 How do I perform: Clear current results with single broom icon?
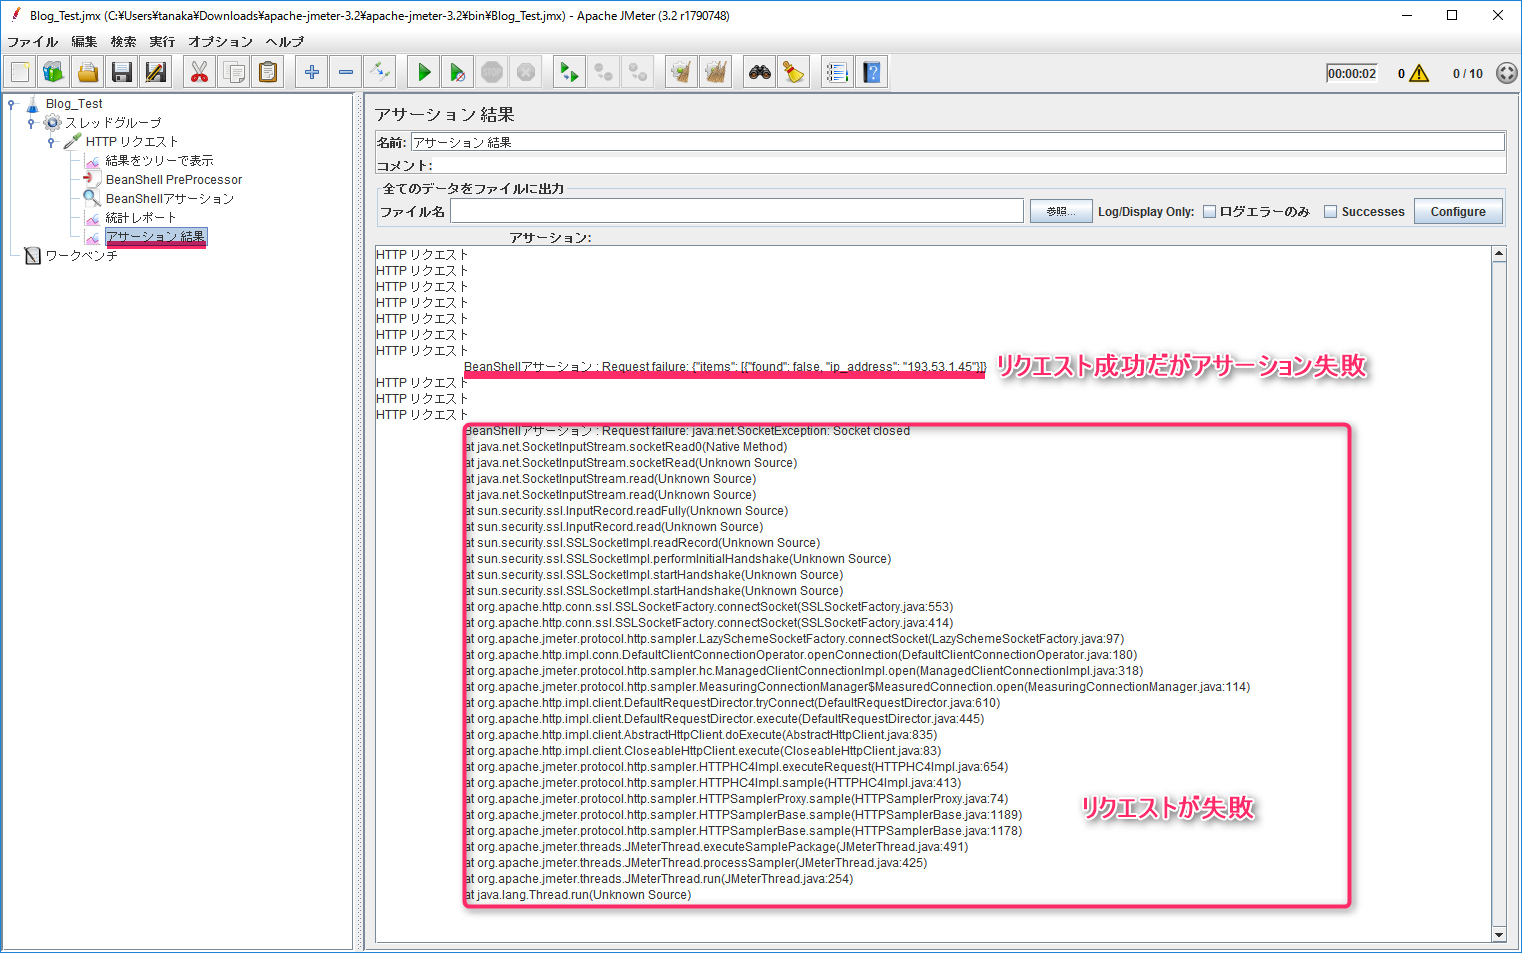coord(682,72)
